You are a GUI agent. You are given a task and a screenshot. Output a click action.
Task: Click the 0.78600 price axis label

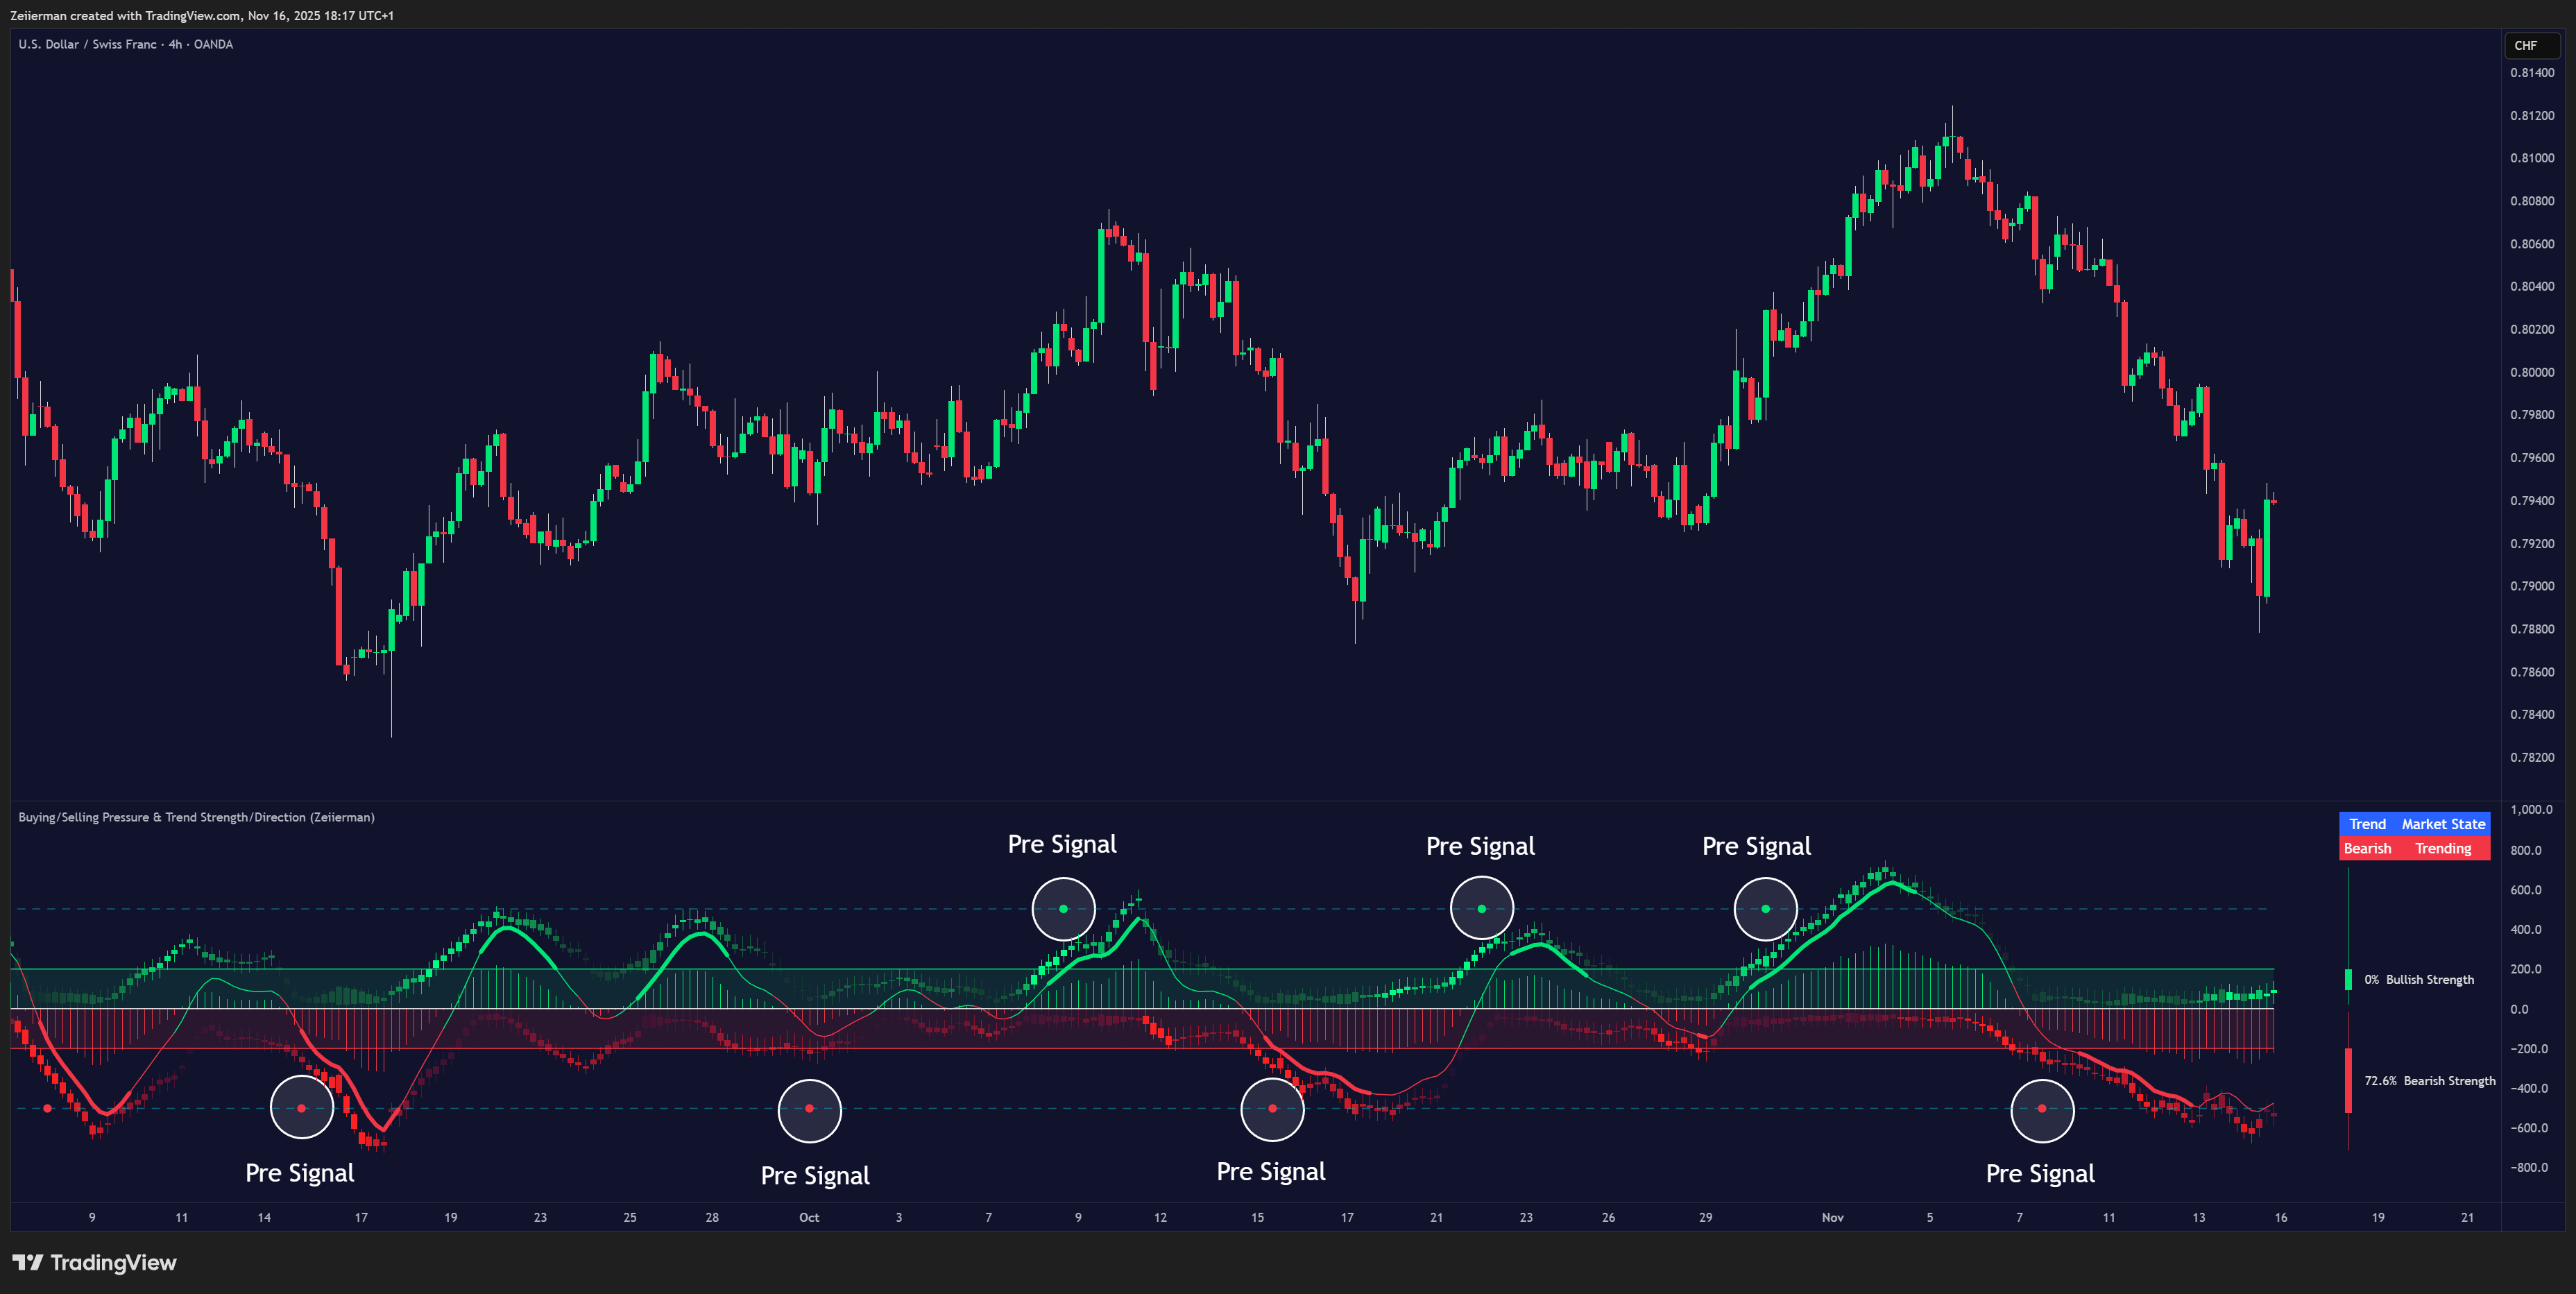pos(2532,672)
